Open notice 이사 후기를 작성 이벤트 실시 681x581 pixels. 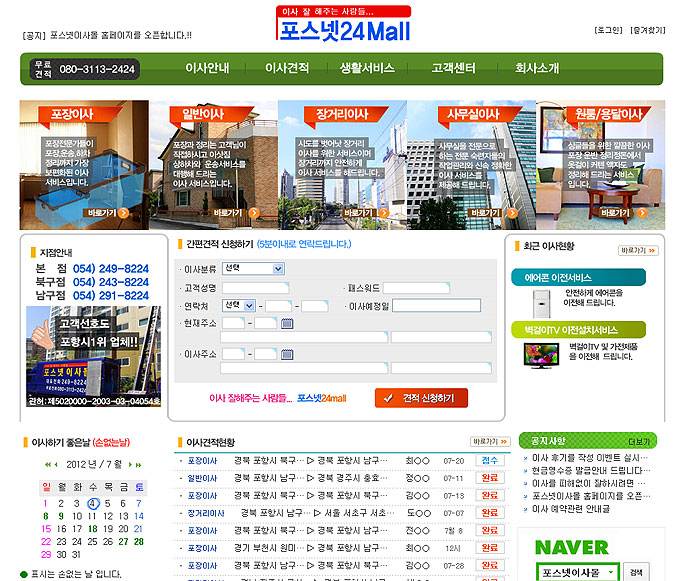(x=590, y=458)
